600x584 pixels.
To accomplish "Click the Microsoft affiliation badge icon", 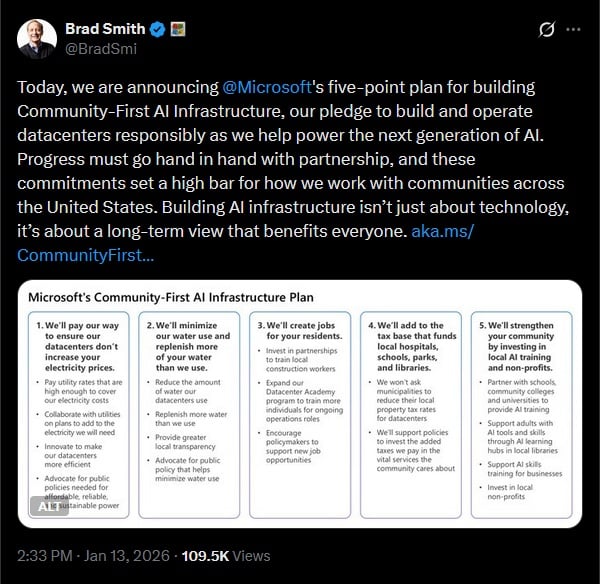I will (174, 28).
